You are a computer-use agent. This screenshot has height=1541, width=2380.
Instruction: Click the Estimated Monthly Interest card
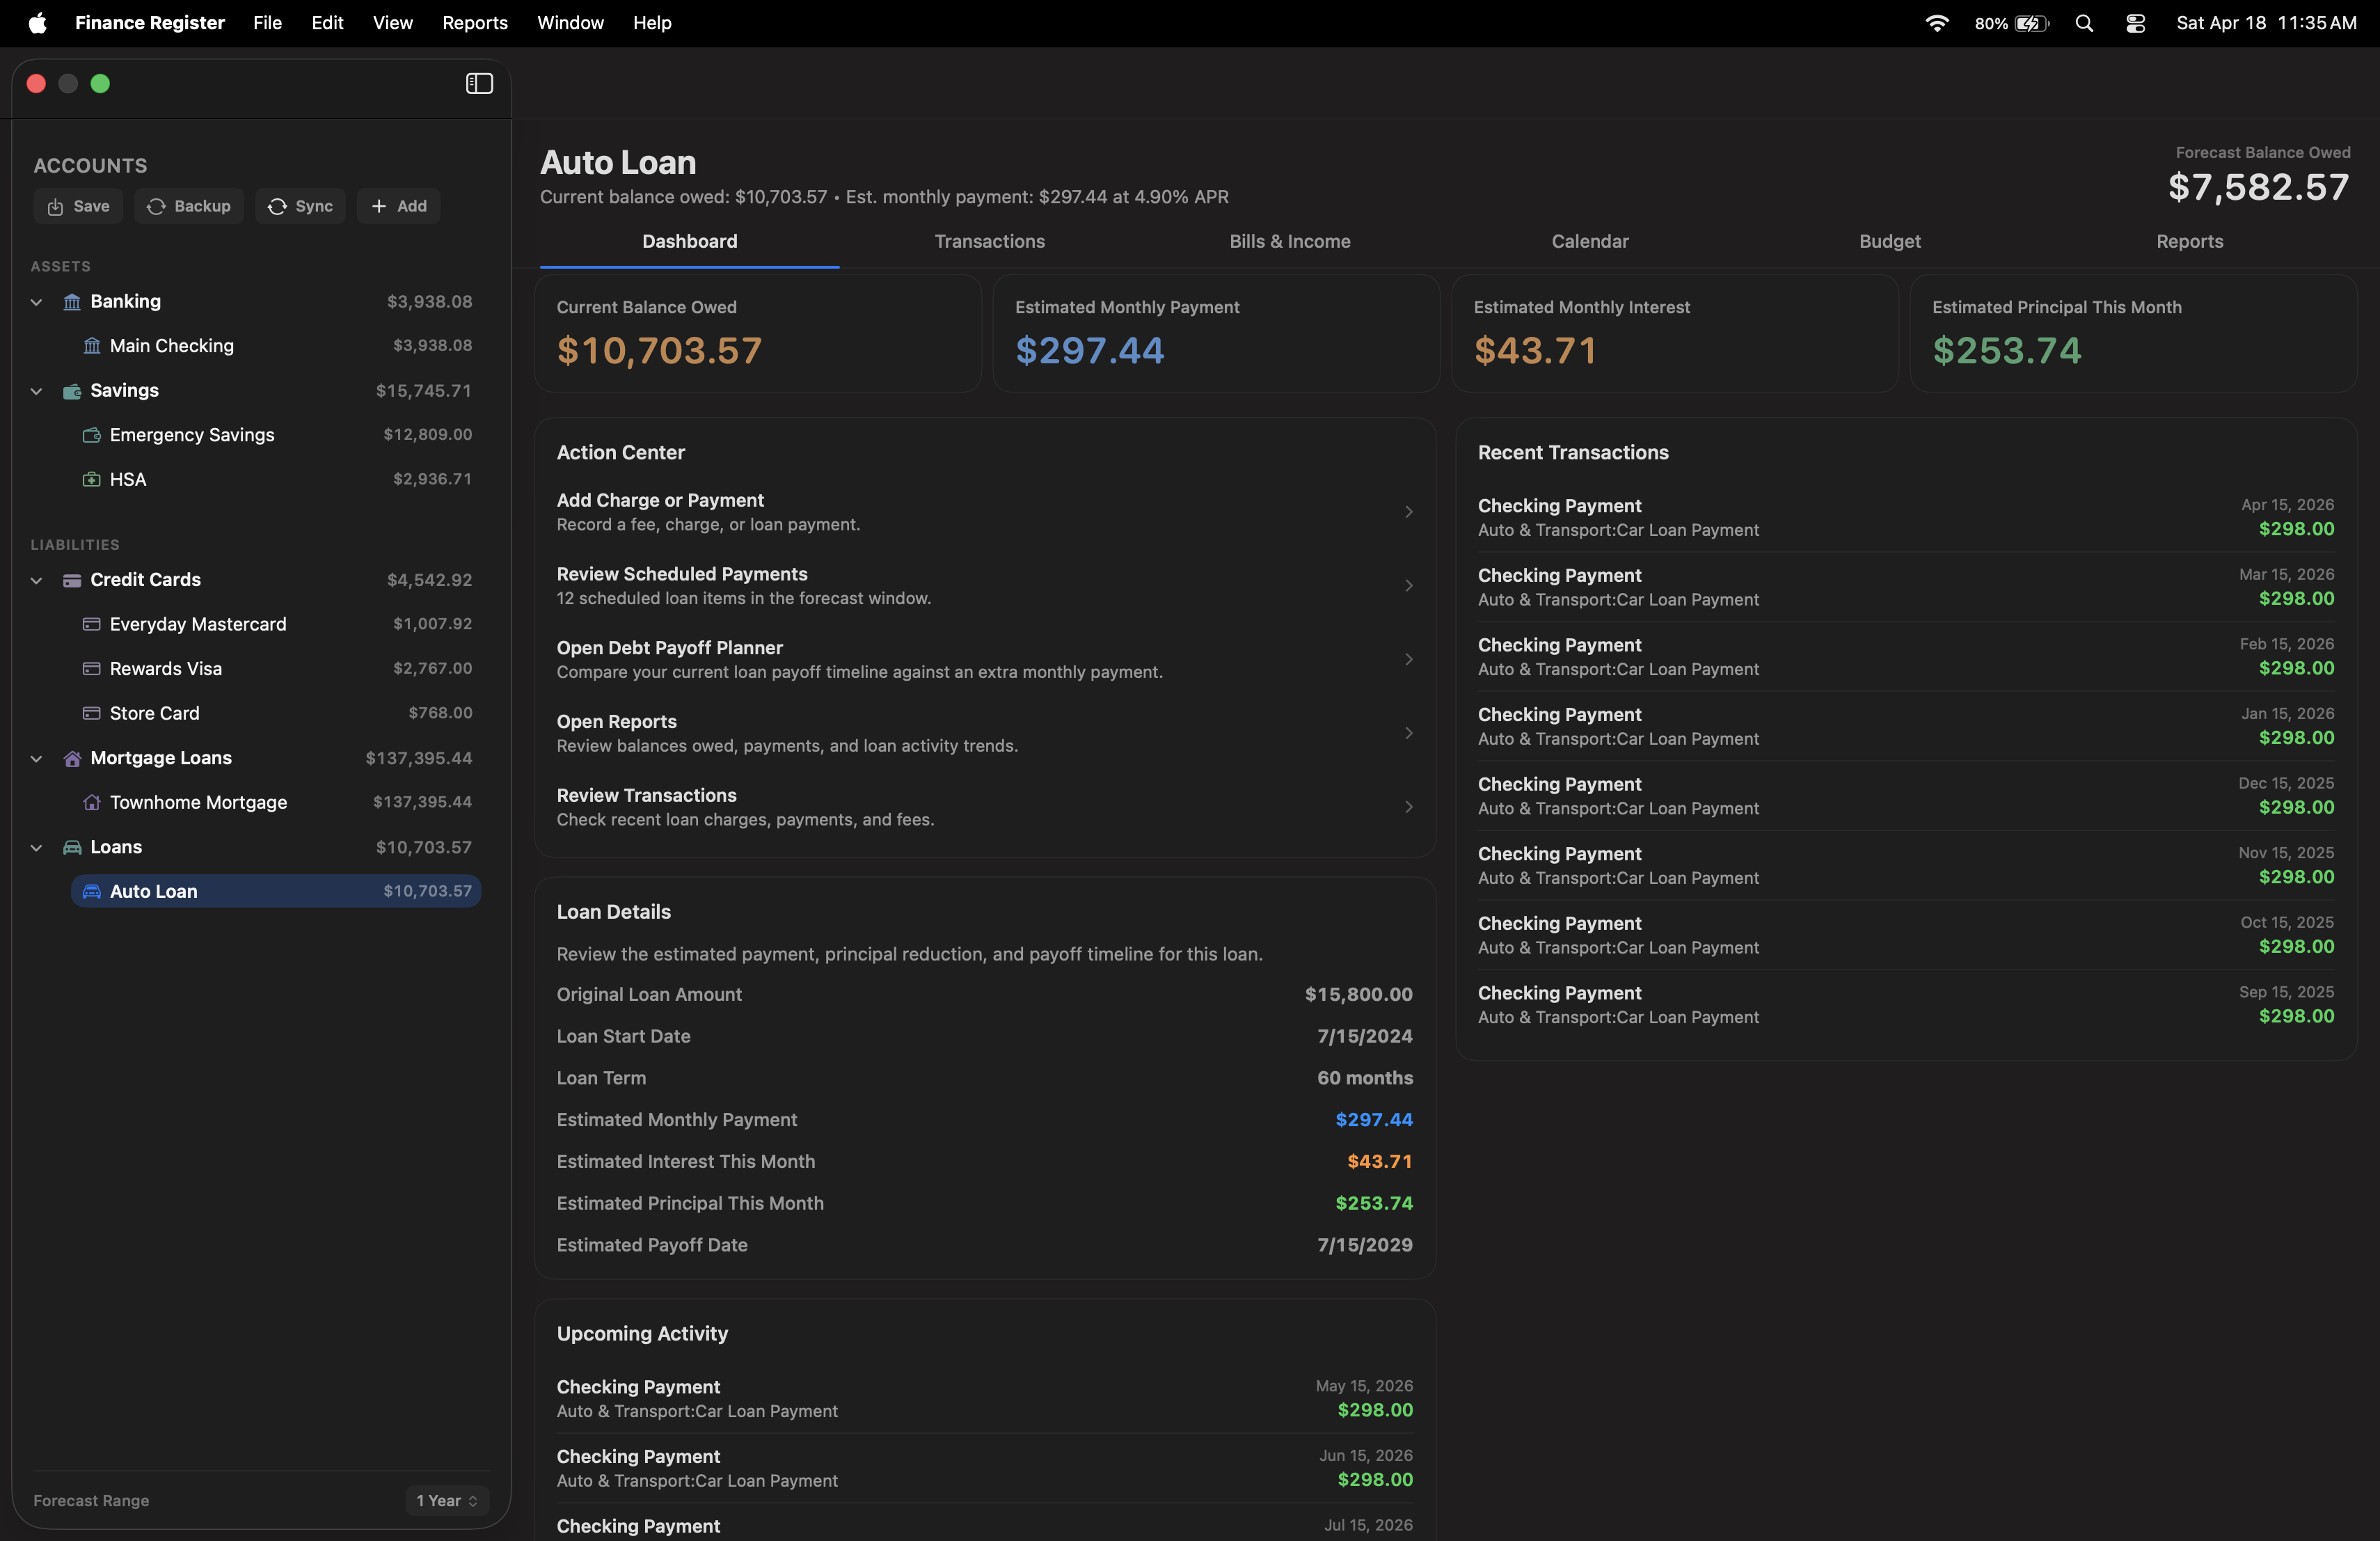1675,334
